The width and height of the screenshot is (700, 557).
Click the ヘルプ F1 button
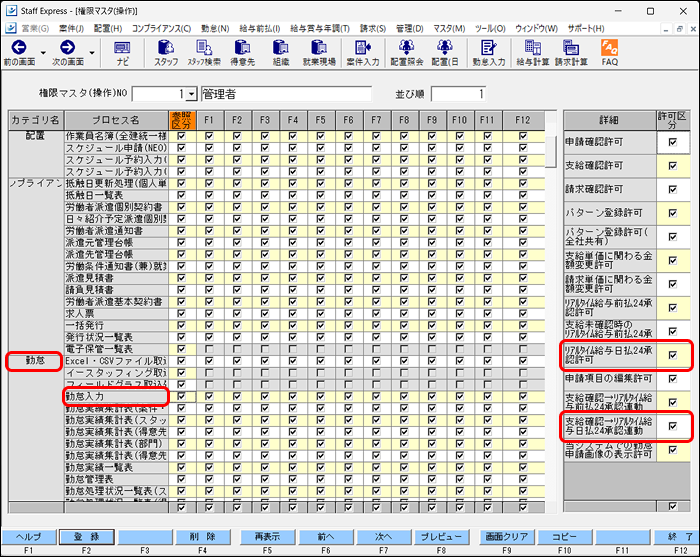pyautogui.click(x=29, y=537)
